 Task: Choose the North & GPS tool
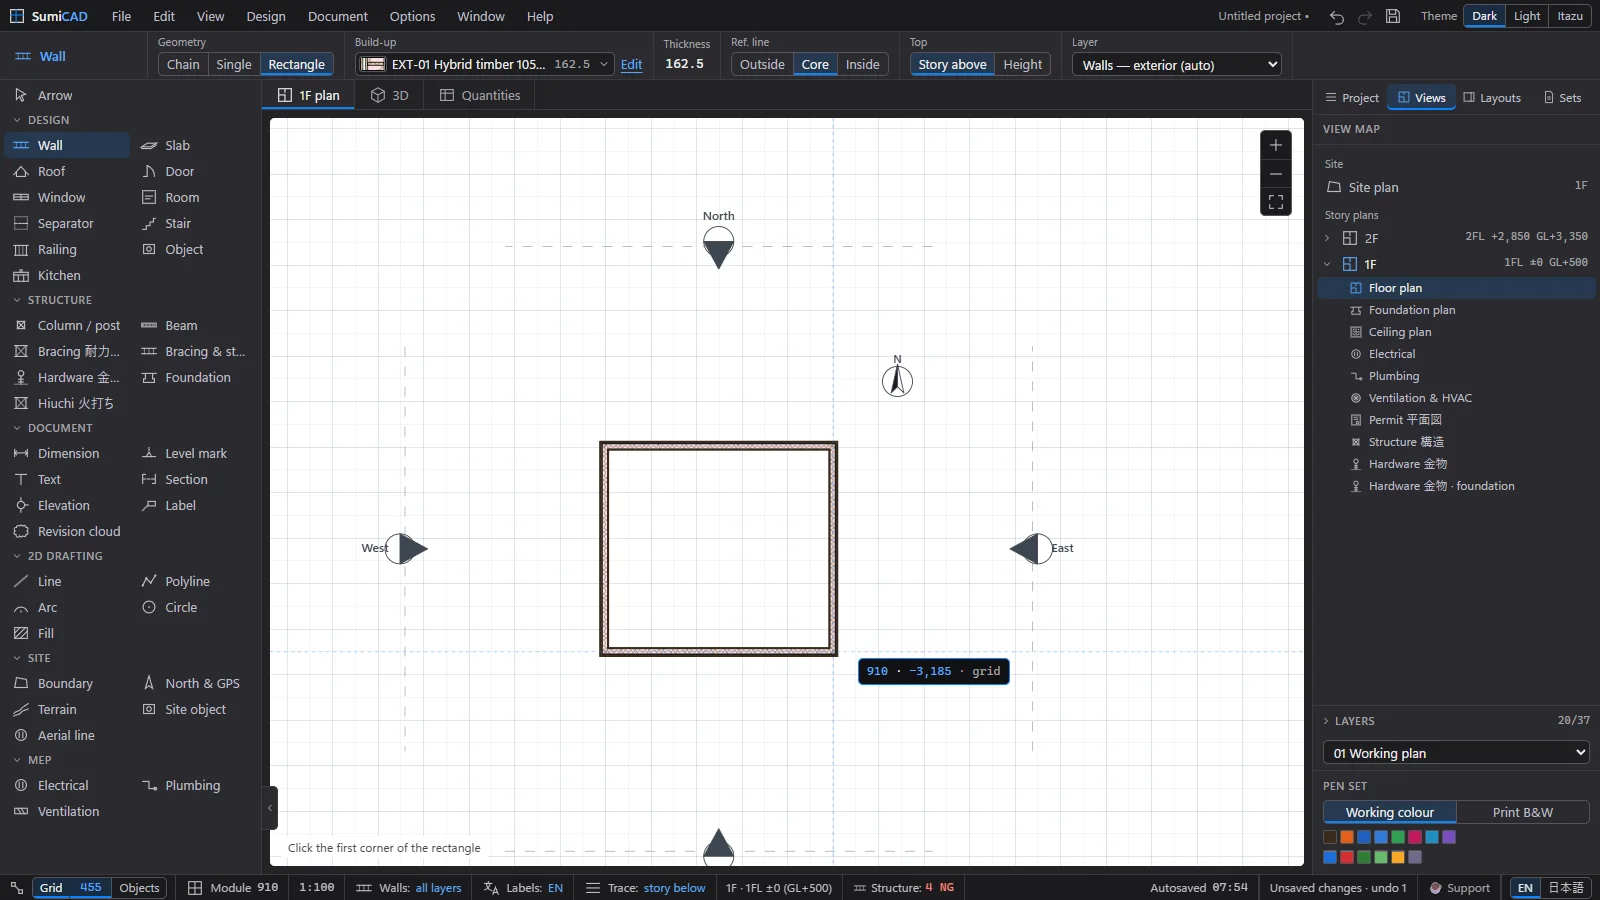(x=194, y=683)
